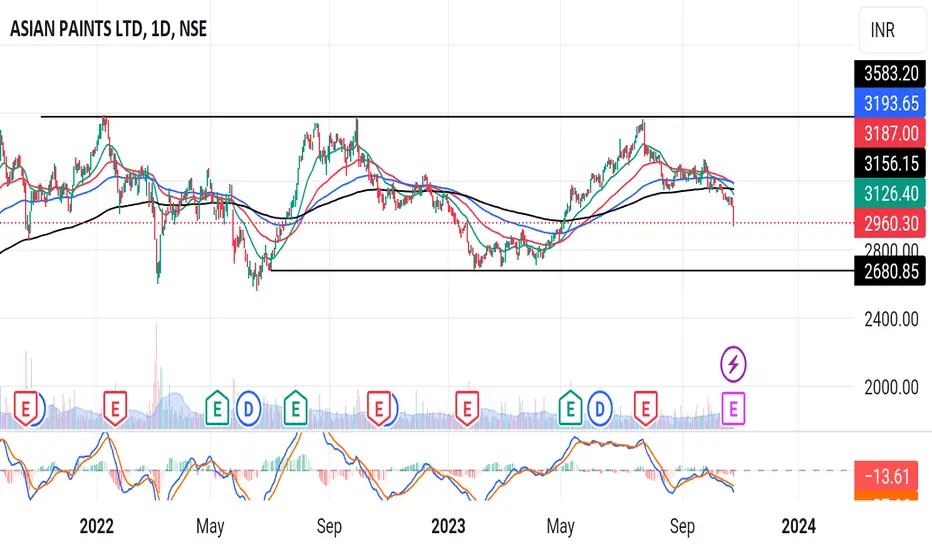Open the red earnings marker above the 2022 label

coord(115,409)
